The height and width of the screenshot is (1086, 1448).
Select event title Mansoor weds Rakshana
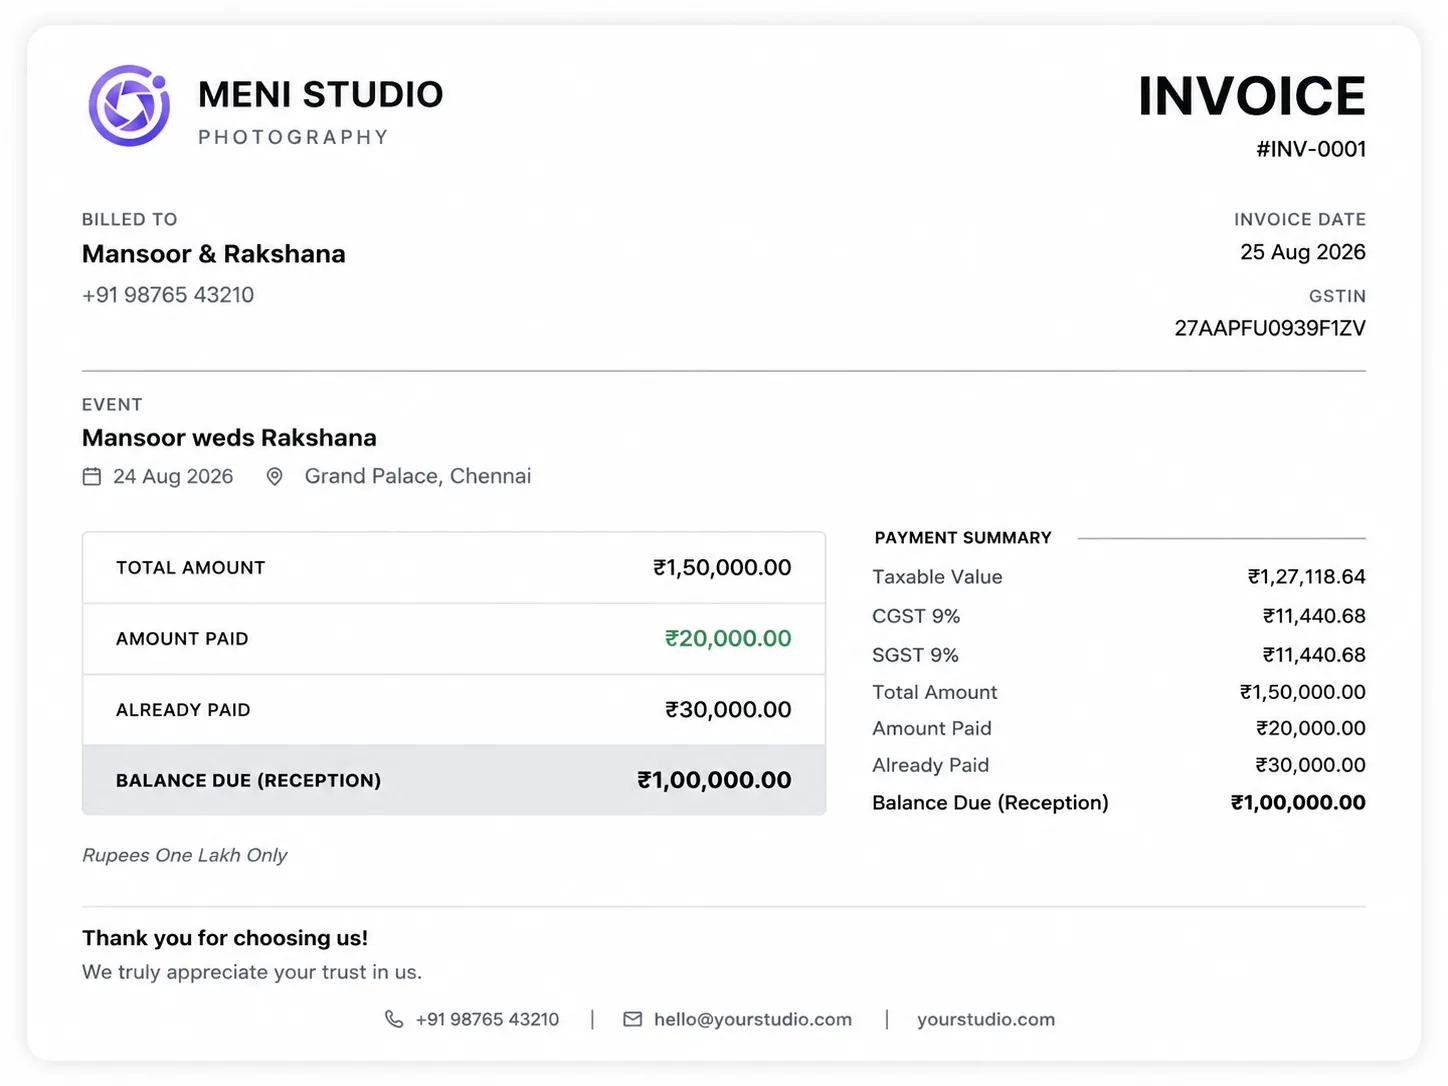pos(229,438)
